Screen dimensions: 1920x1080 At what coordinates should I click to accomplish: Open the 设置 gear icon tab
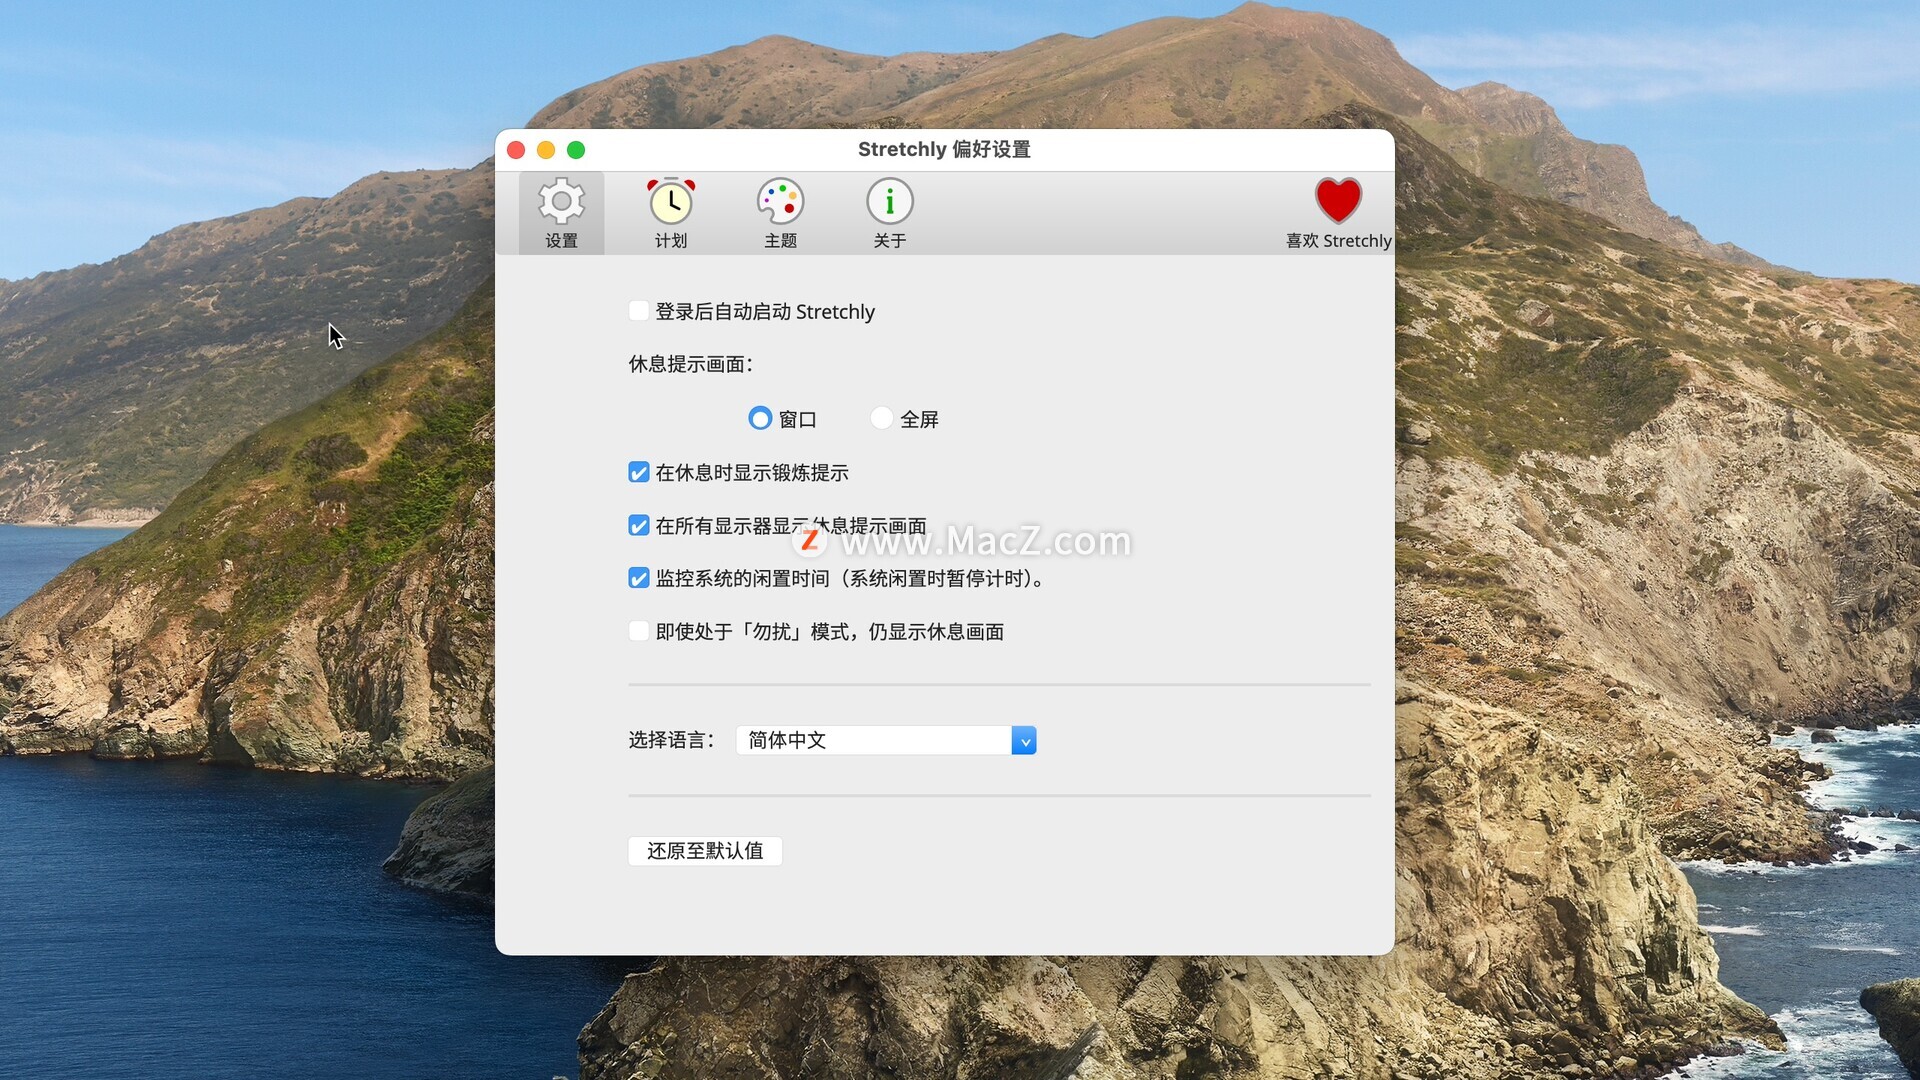click(561, 202)
